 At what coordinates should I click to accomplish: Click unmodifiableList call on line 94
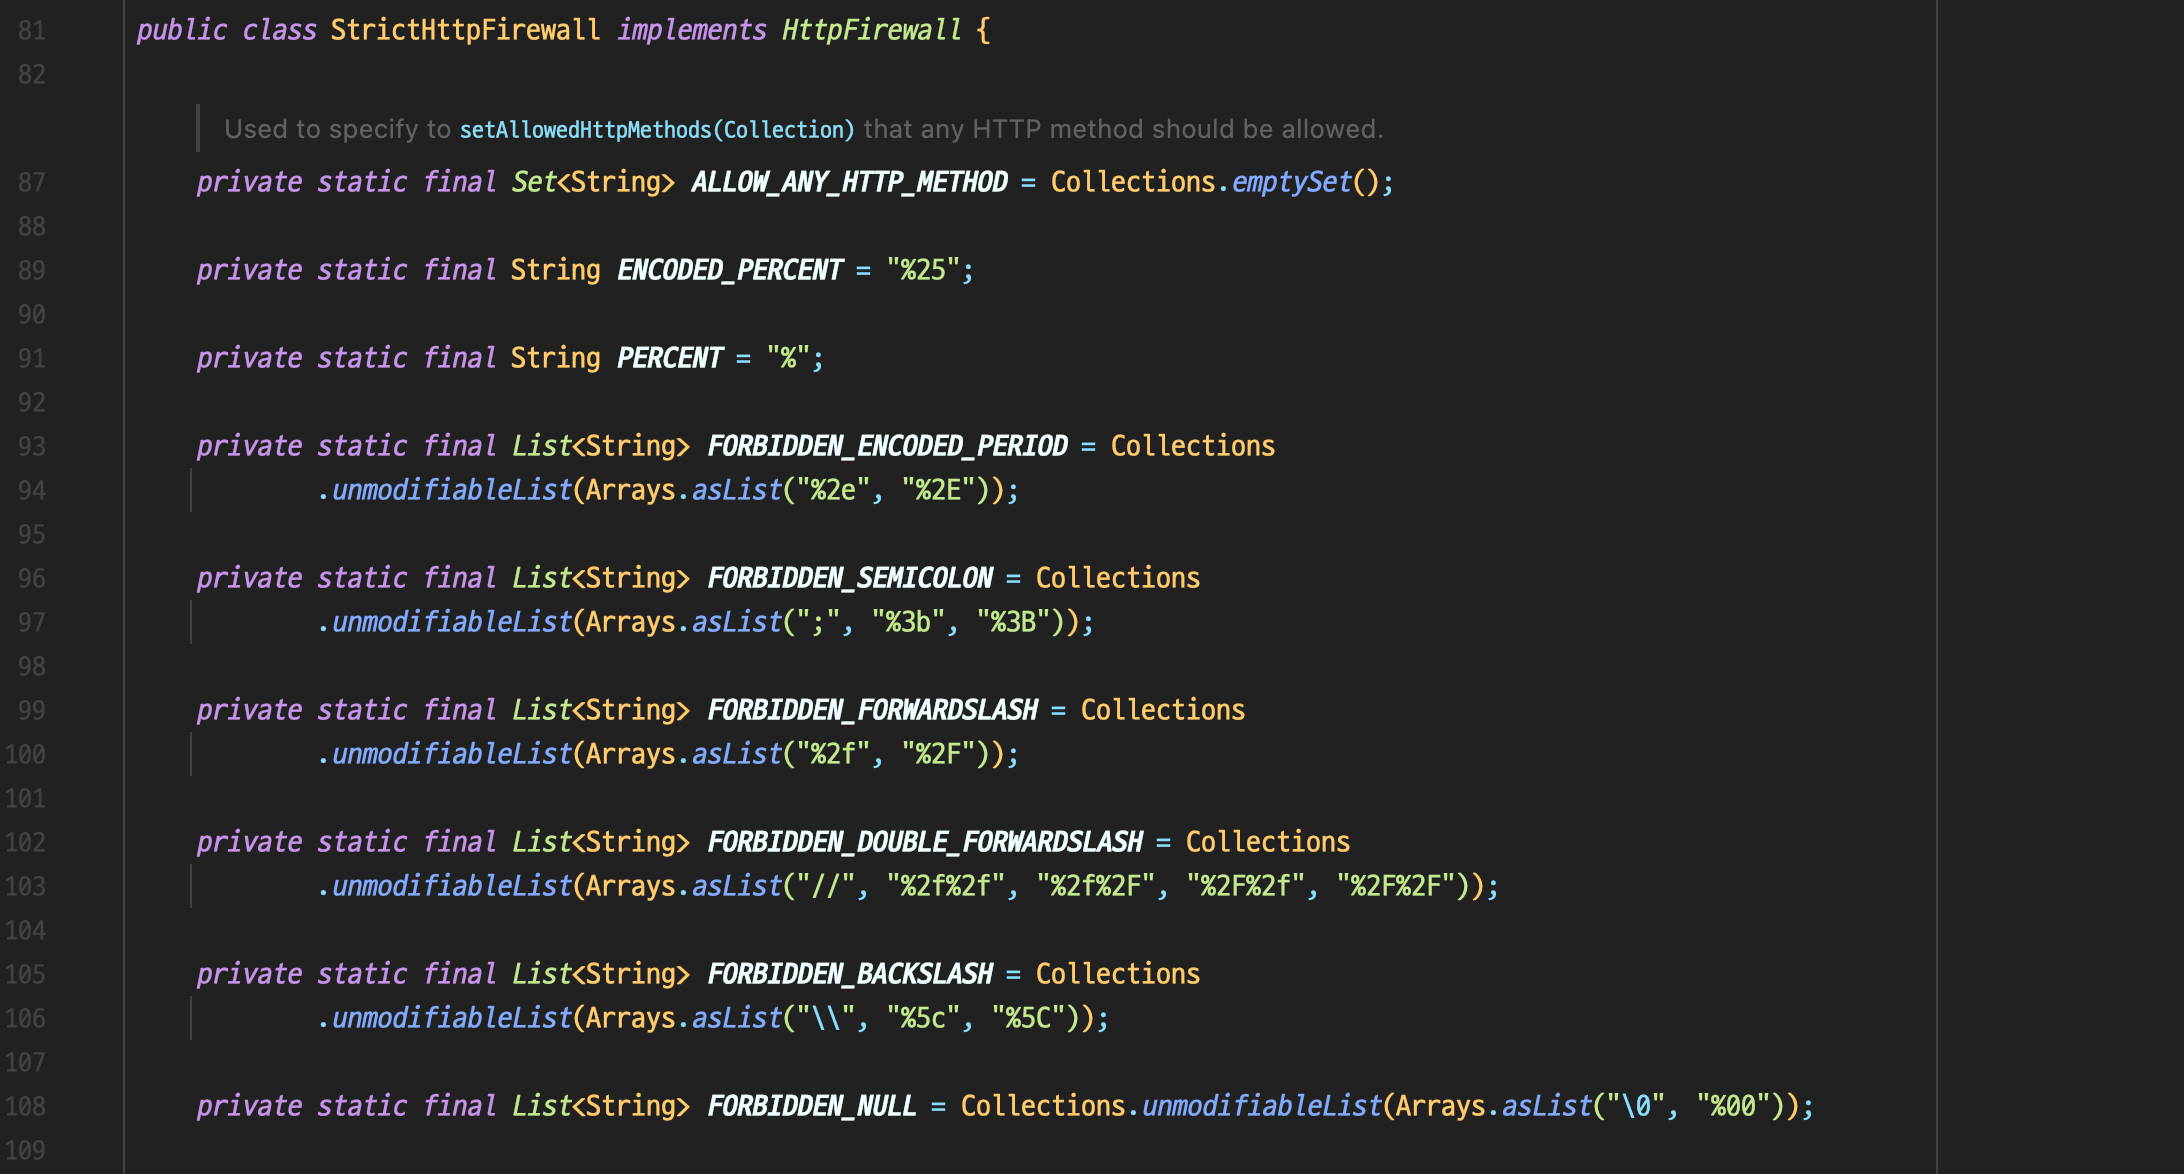(x=451, y=490)
